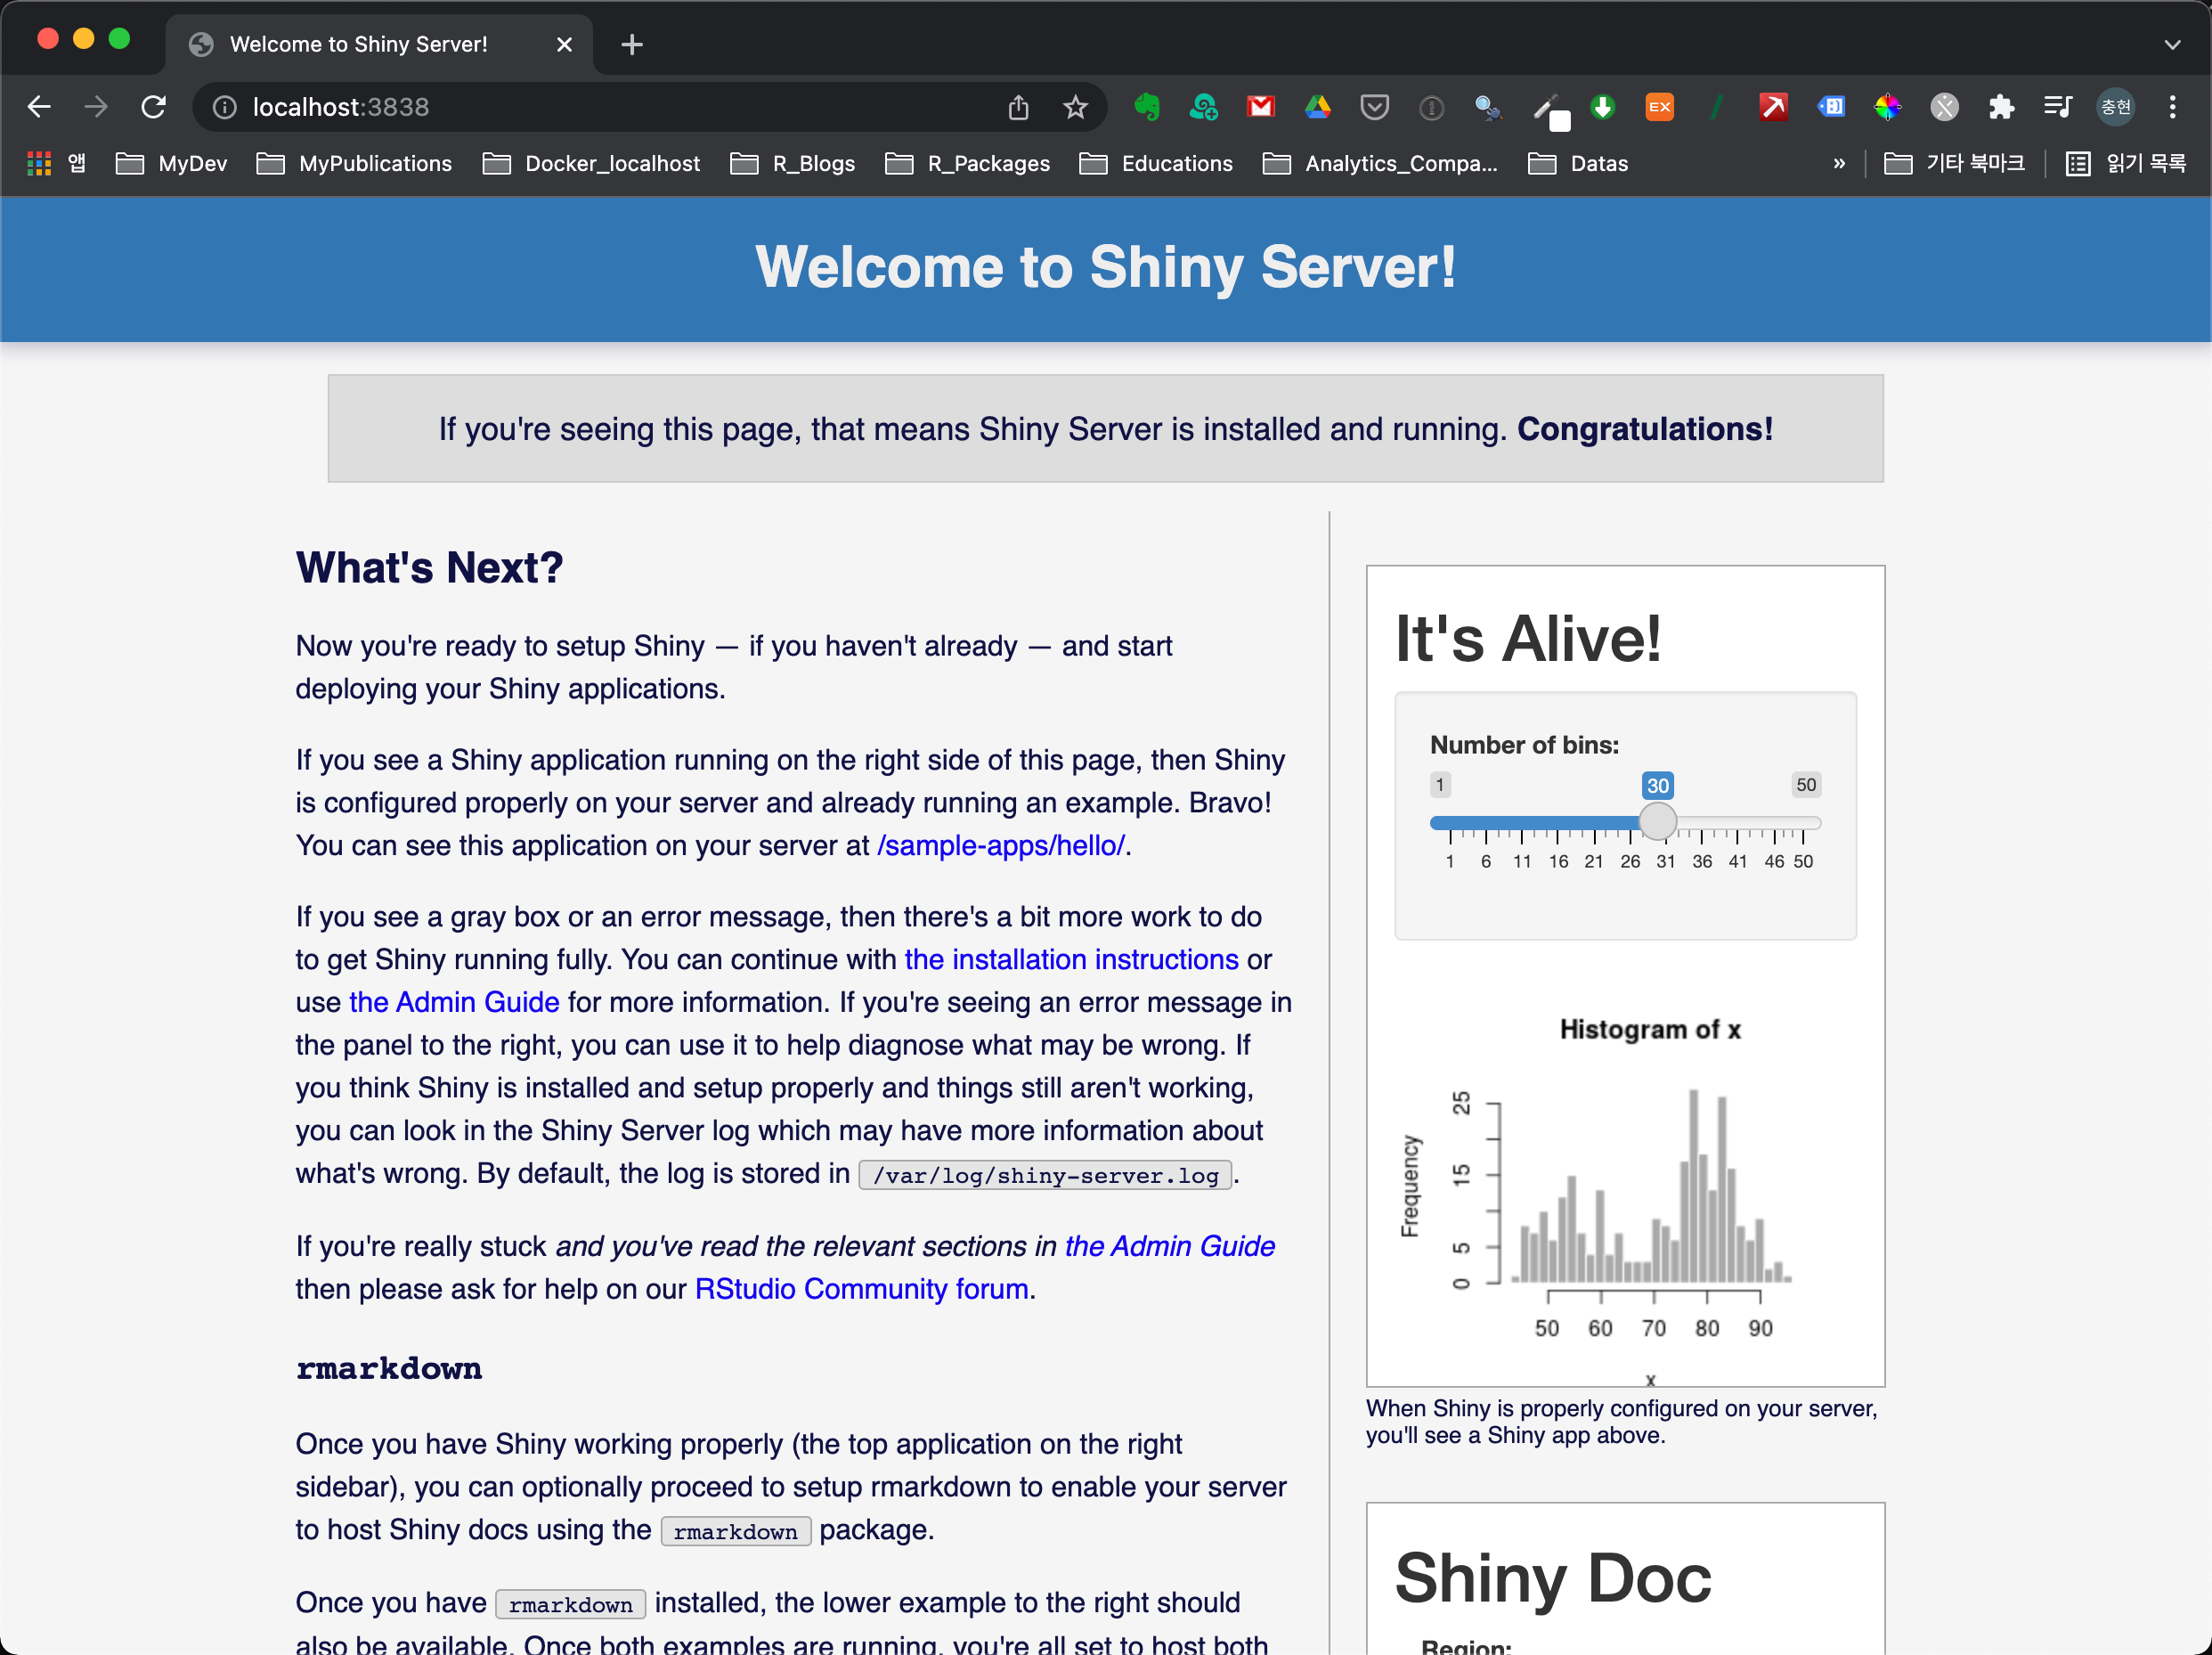Open the MyDev bookmark folder
This screenshot has width=2212, height=1655.
pyautogui.click(x=171, y=163)
